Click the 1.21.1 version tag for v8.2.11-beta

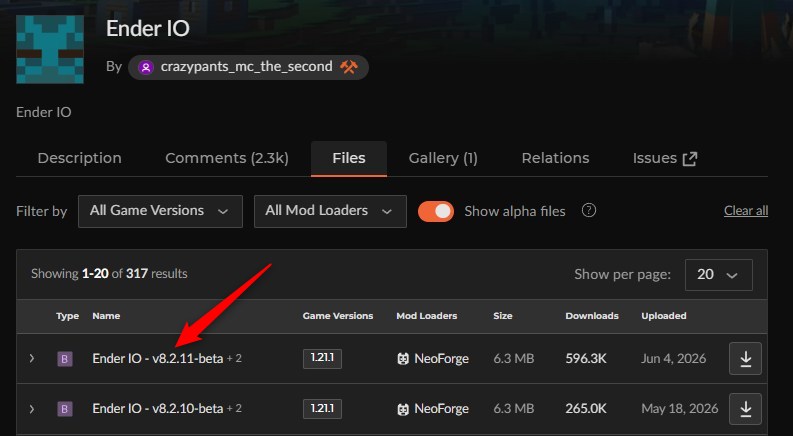[x=323, y=359]
